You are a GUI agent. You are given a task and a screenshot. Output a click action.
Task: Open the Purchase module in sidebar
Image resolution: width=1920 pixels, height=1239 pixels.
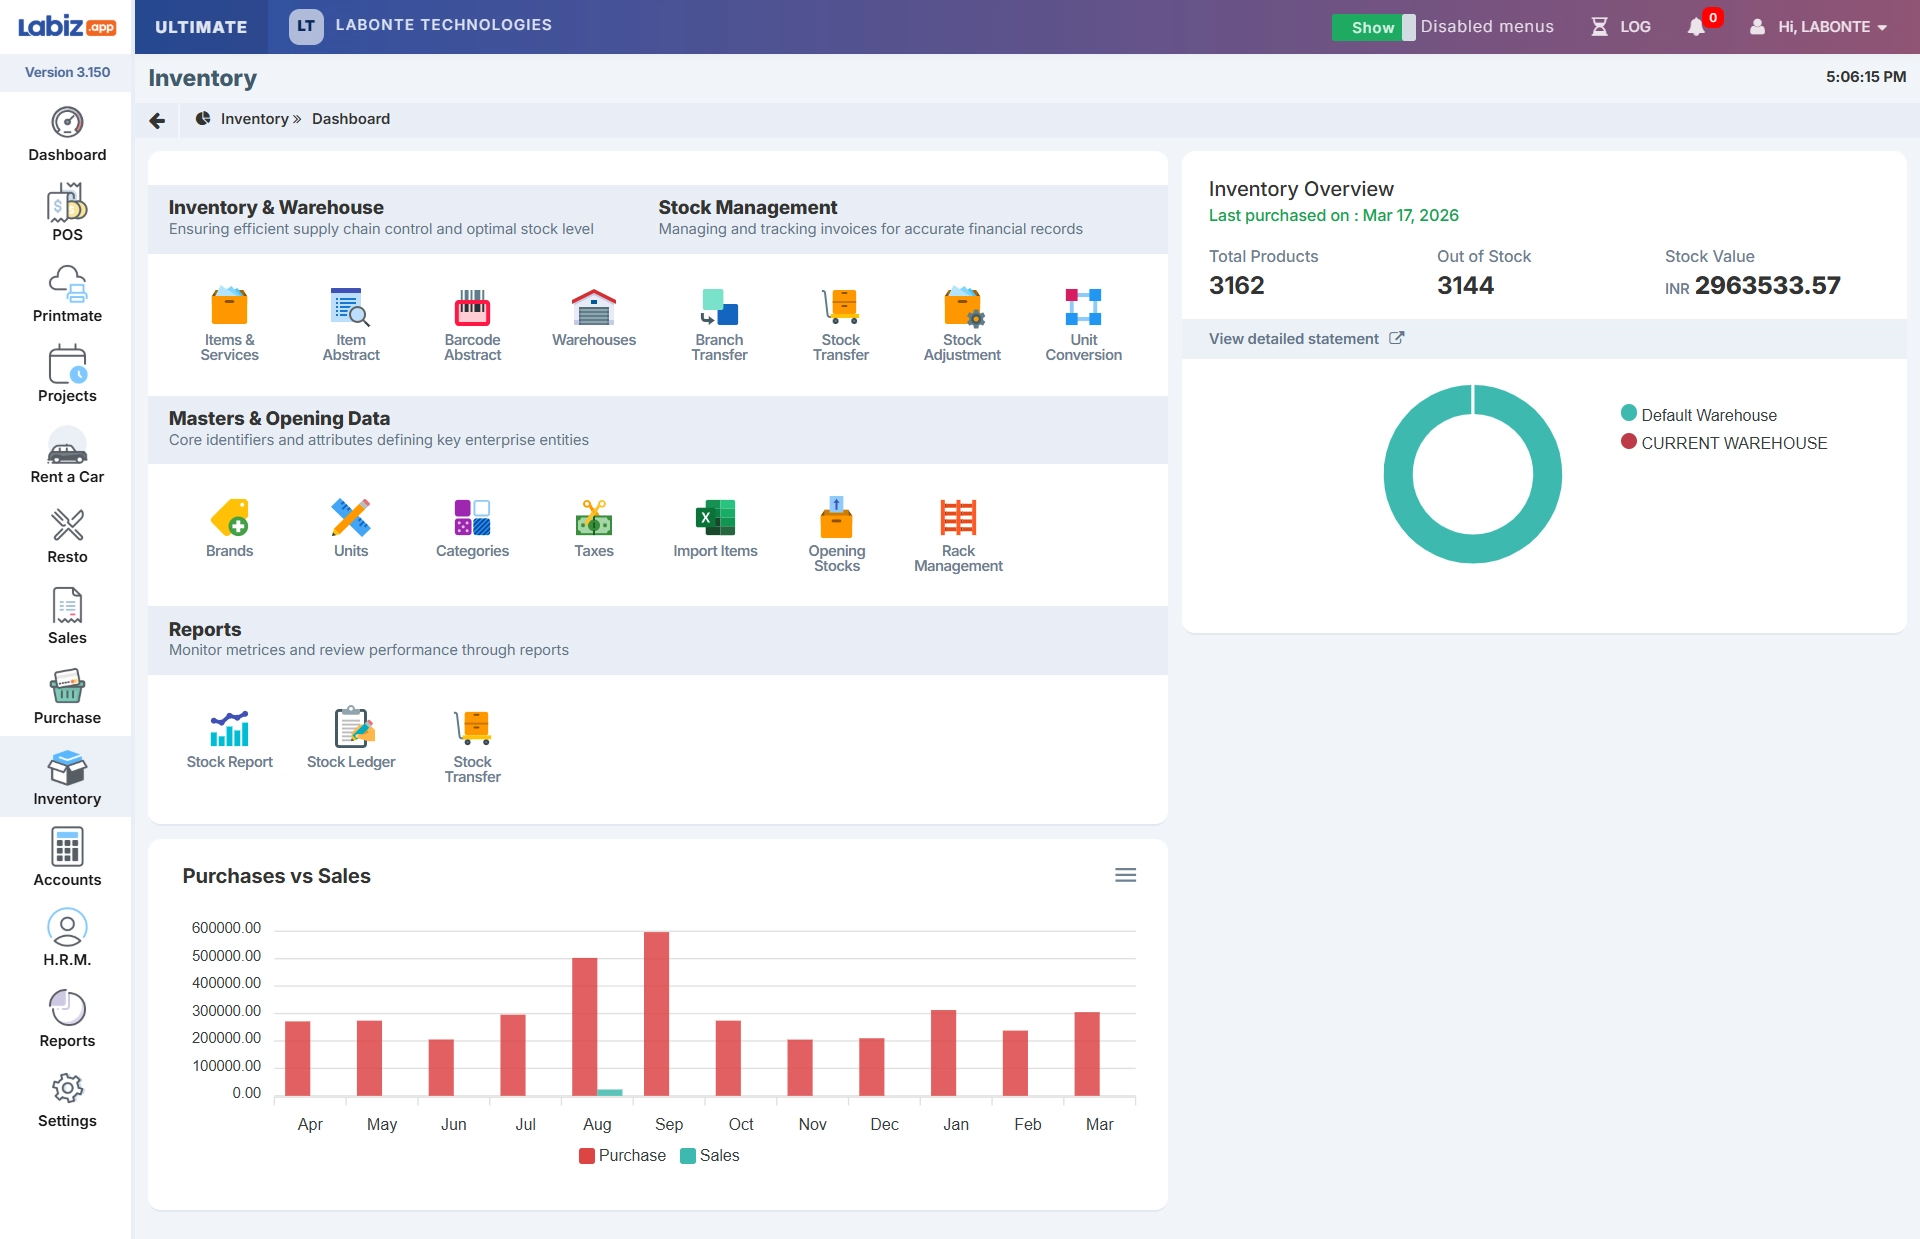tap(67, 697)
